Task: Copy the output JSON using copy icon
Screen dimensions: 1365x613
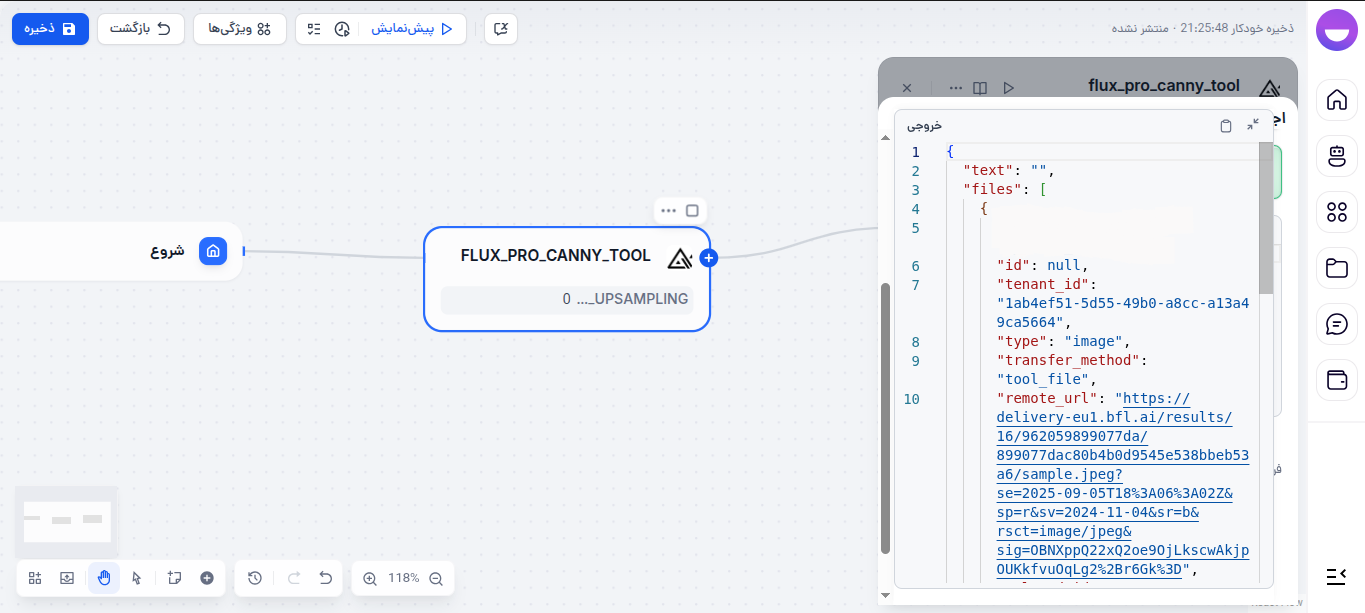Action: 1226,125
